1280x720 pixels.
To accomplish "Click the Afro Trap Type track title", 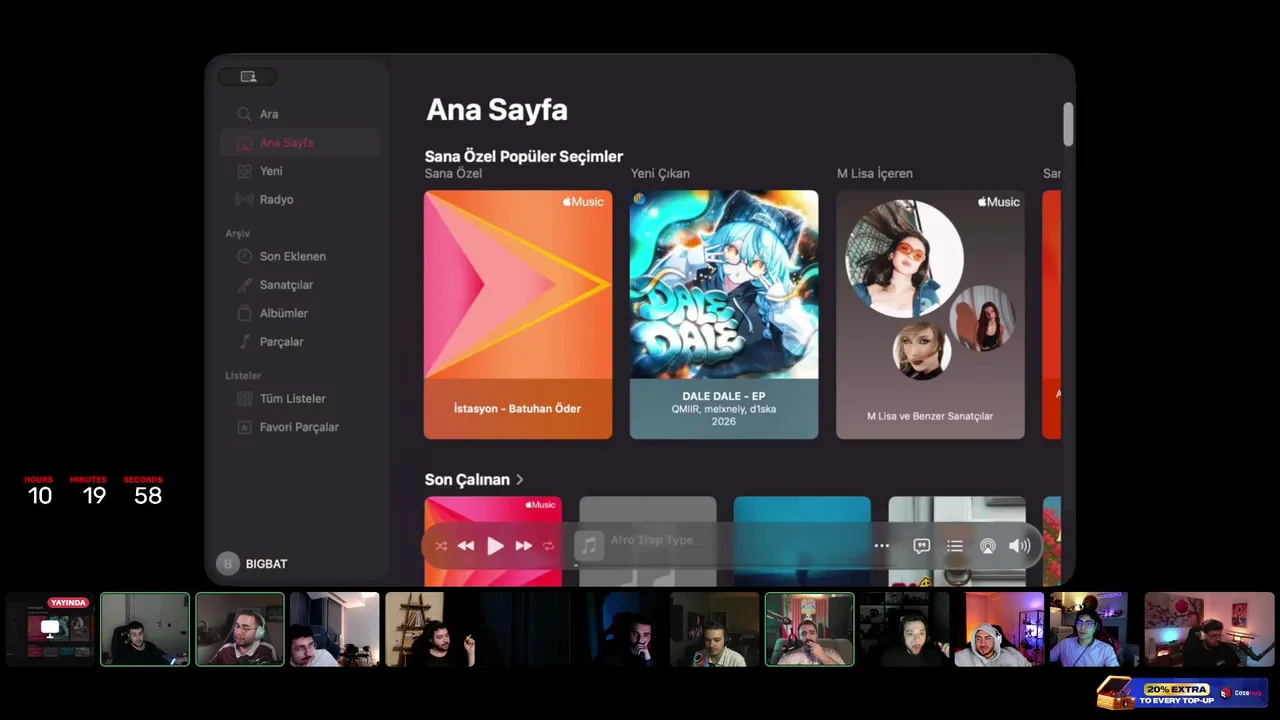I will 652,540.
